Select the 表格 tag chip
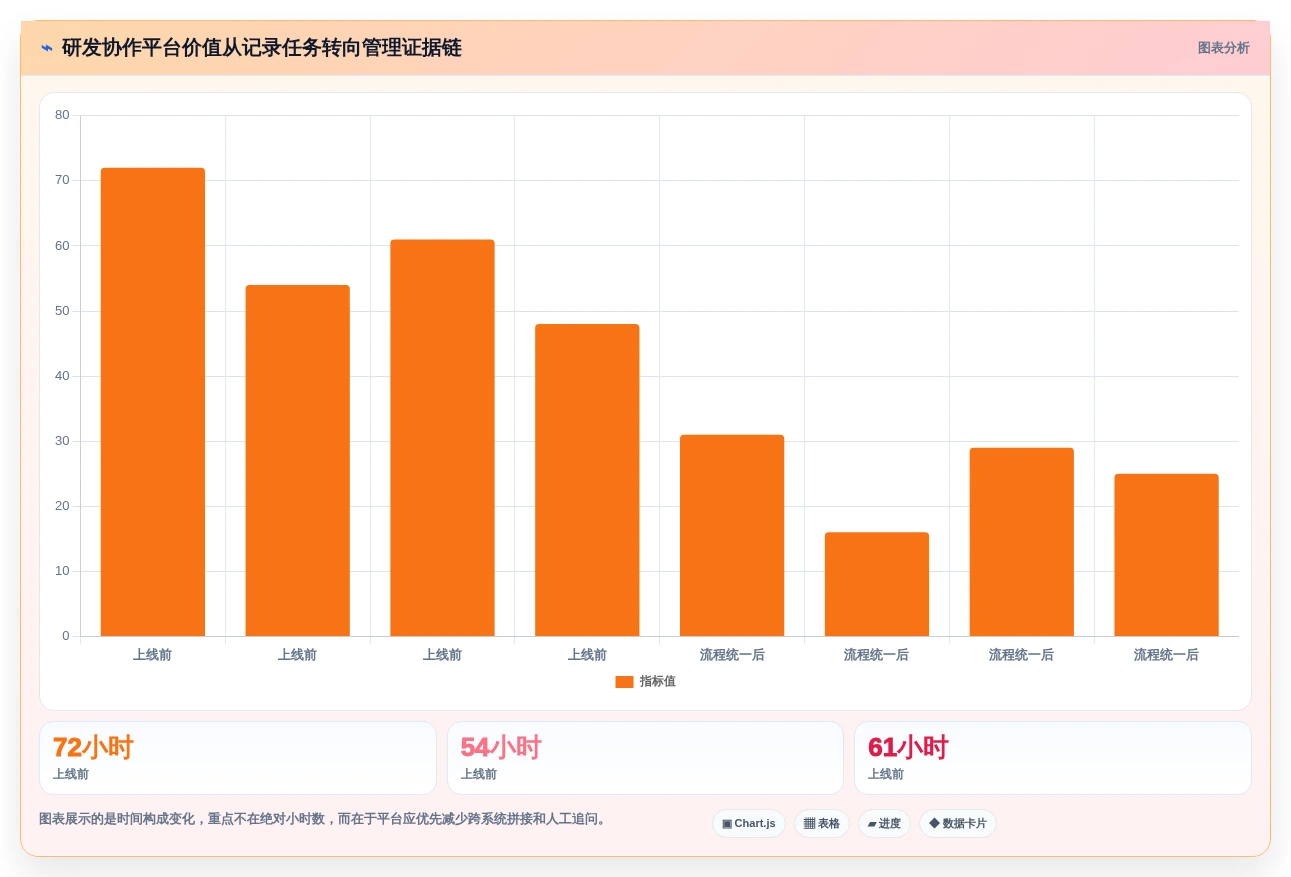 [x=822, y=824]
